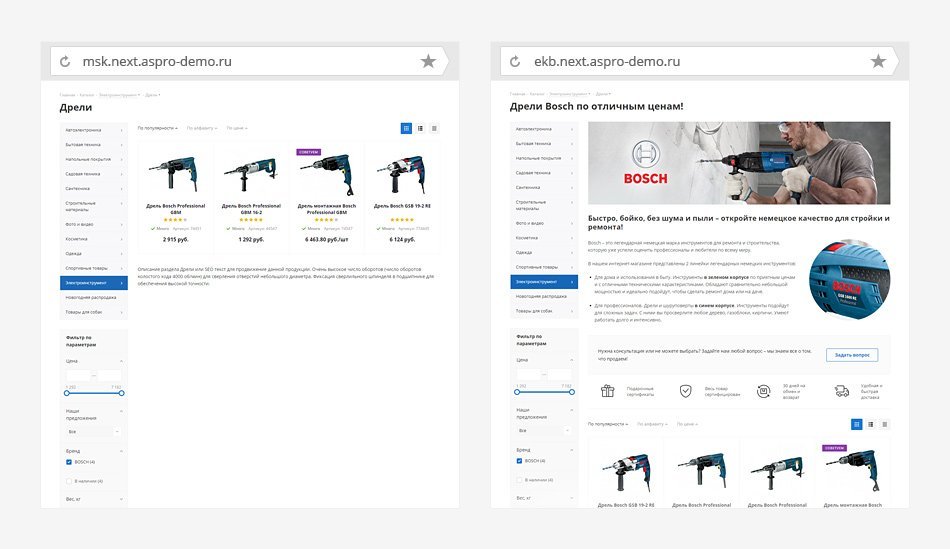Screen dimensions: 950x549
Task: Expand the Вес, кг filter on msk page
Action: (94, 499)
